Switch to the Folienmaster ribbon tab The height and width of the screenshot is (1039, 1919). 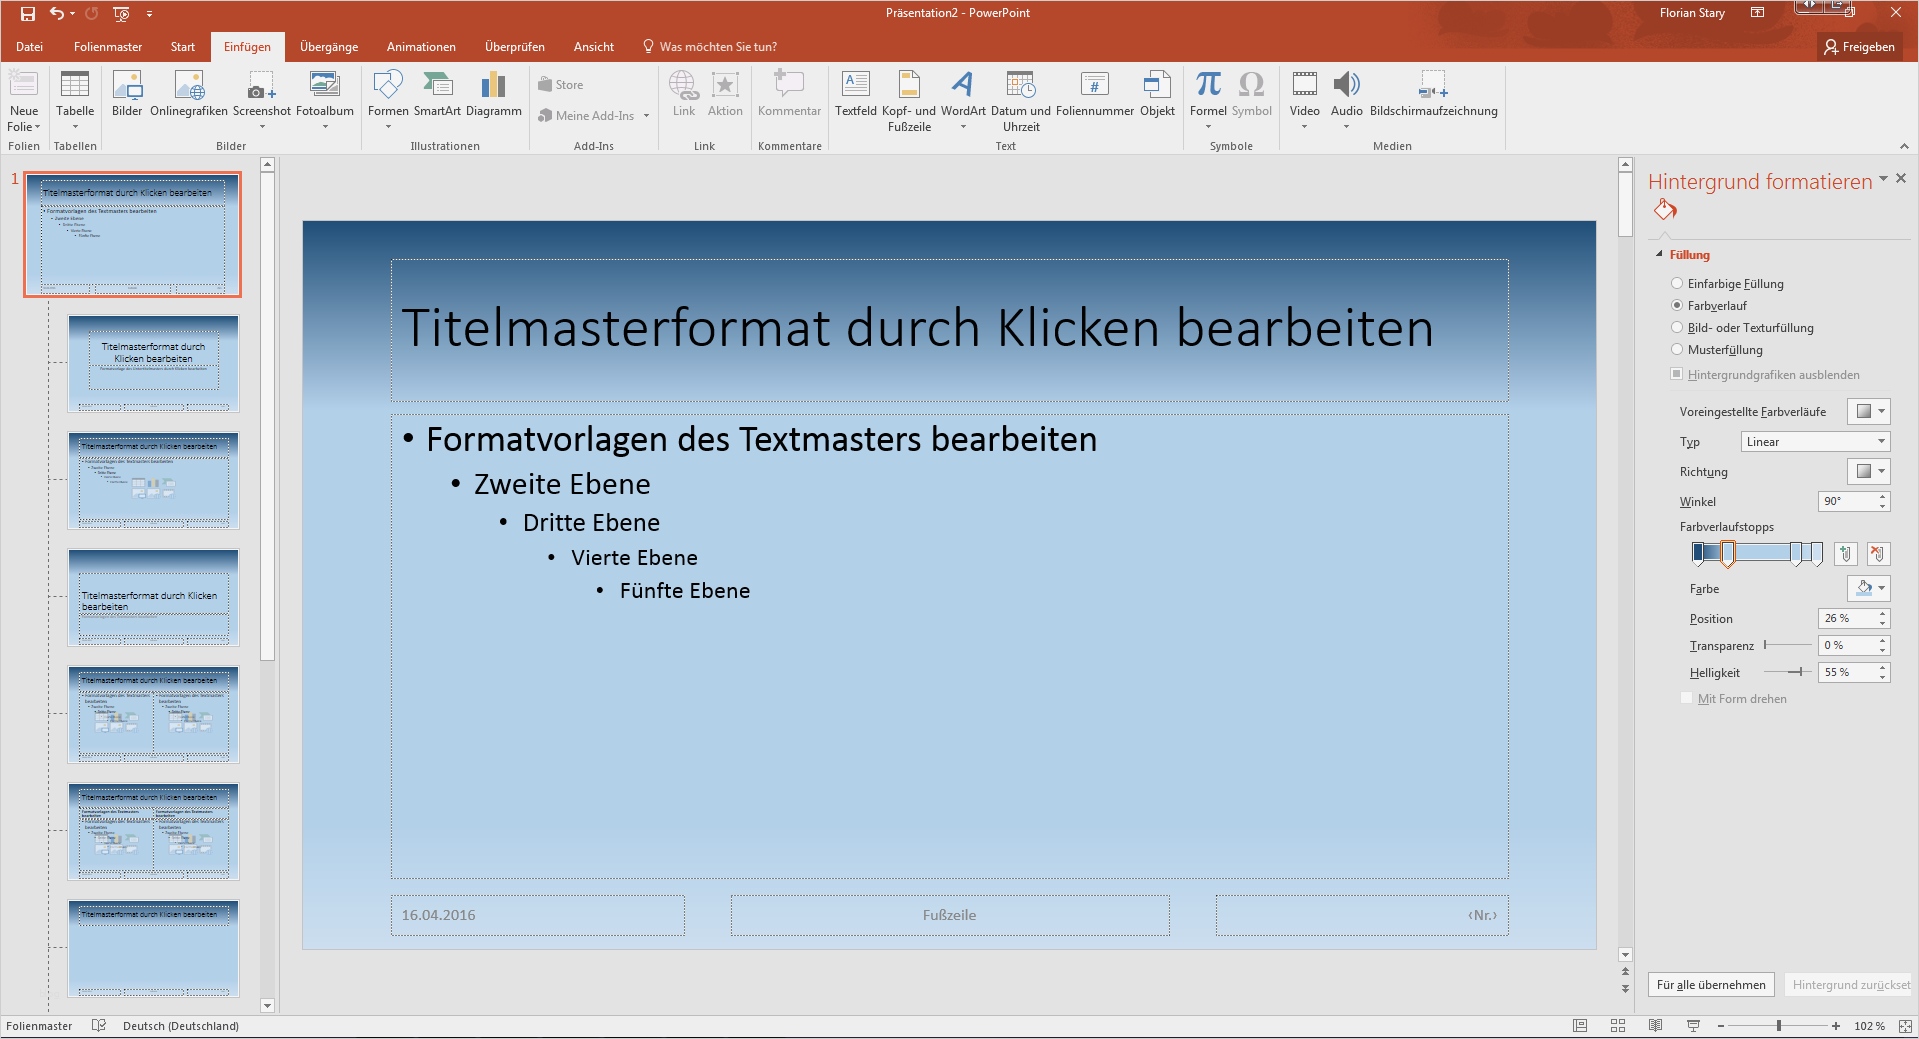pos(110,46)
